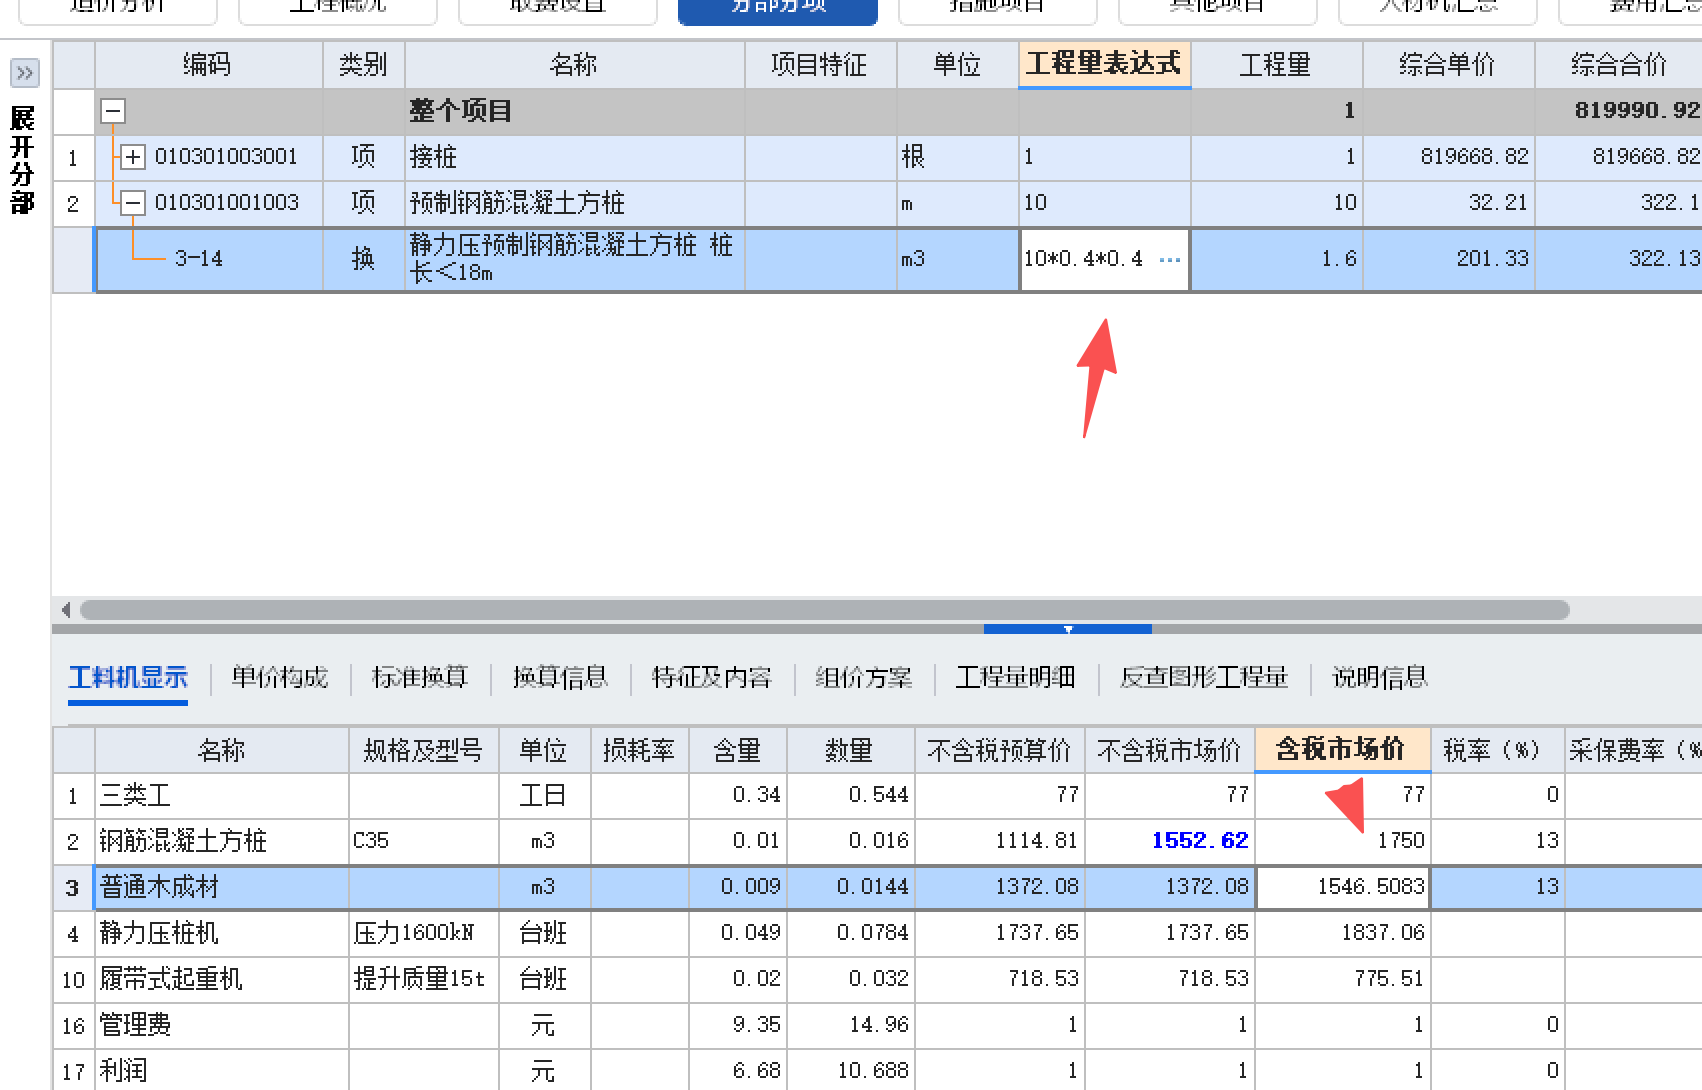Click the 静力压预制钢筋混凝土方桩 name cell

pyautogui.click(x=574, y=259)
